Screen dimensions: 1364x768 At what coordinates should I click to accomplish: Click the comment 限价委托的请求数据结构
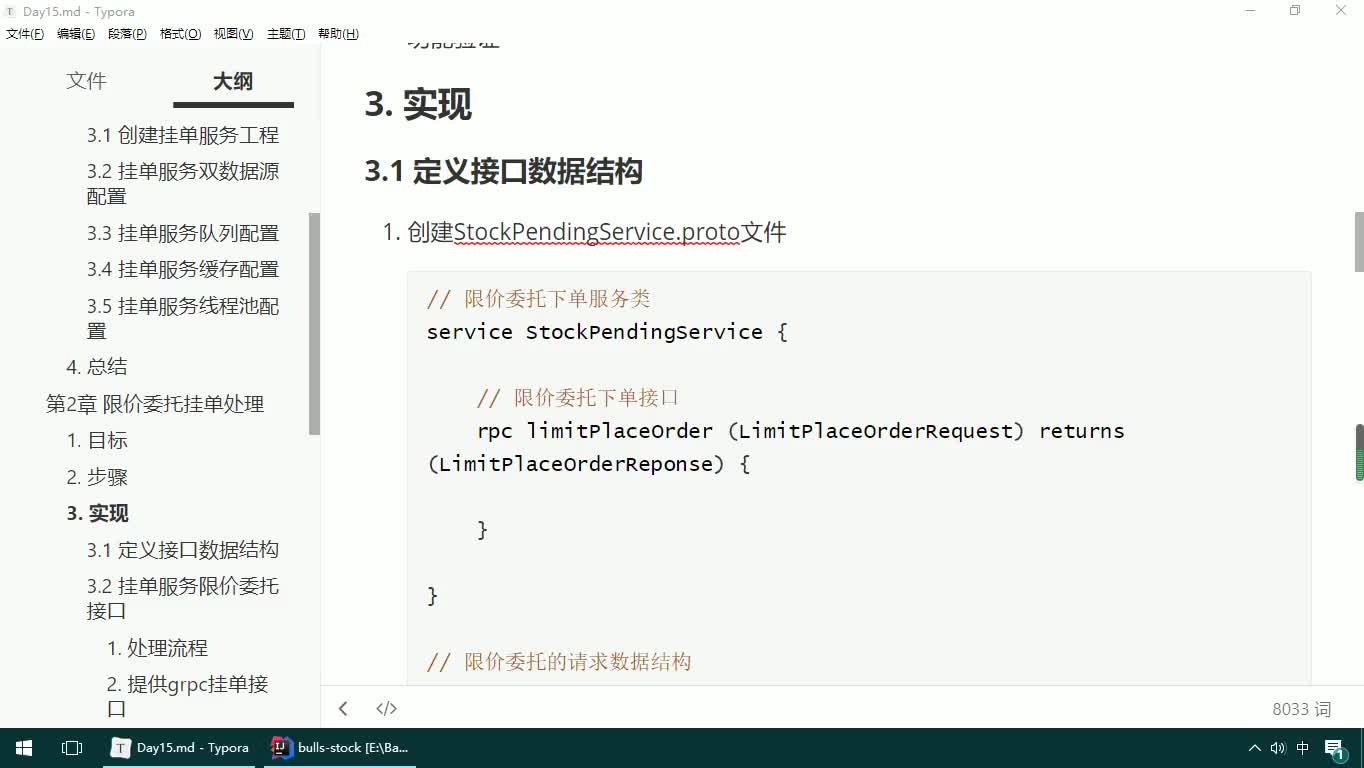click(x=559, y=662)
